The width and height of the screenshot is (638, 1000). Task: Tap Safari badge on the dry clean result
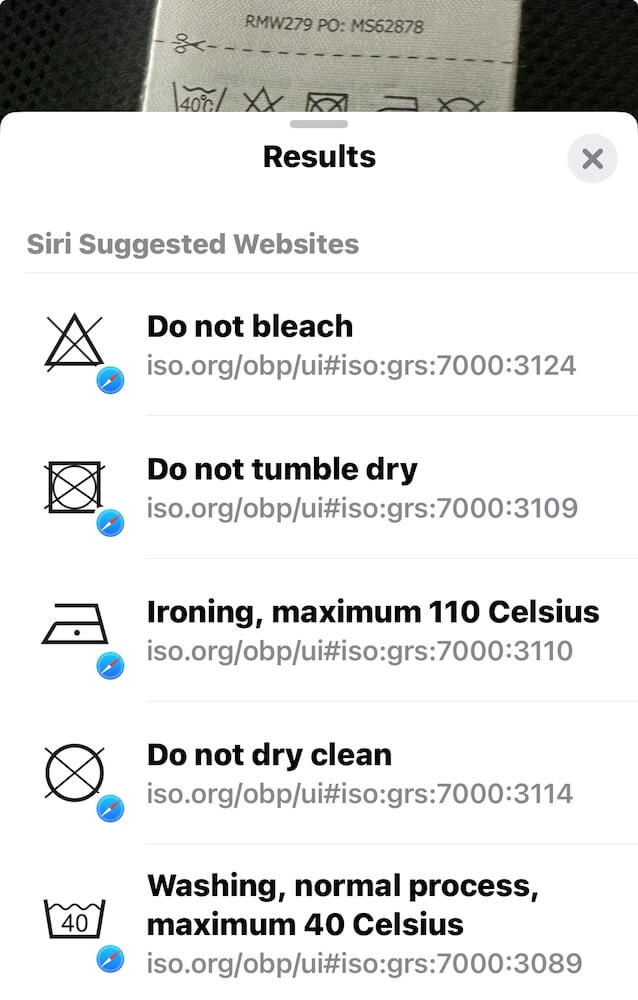click(x=110, y=809)
